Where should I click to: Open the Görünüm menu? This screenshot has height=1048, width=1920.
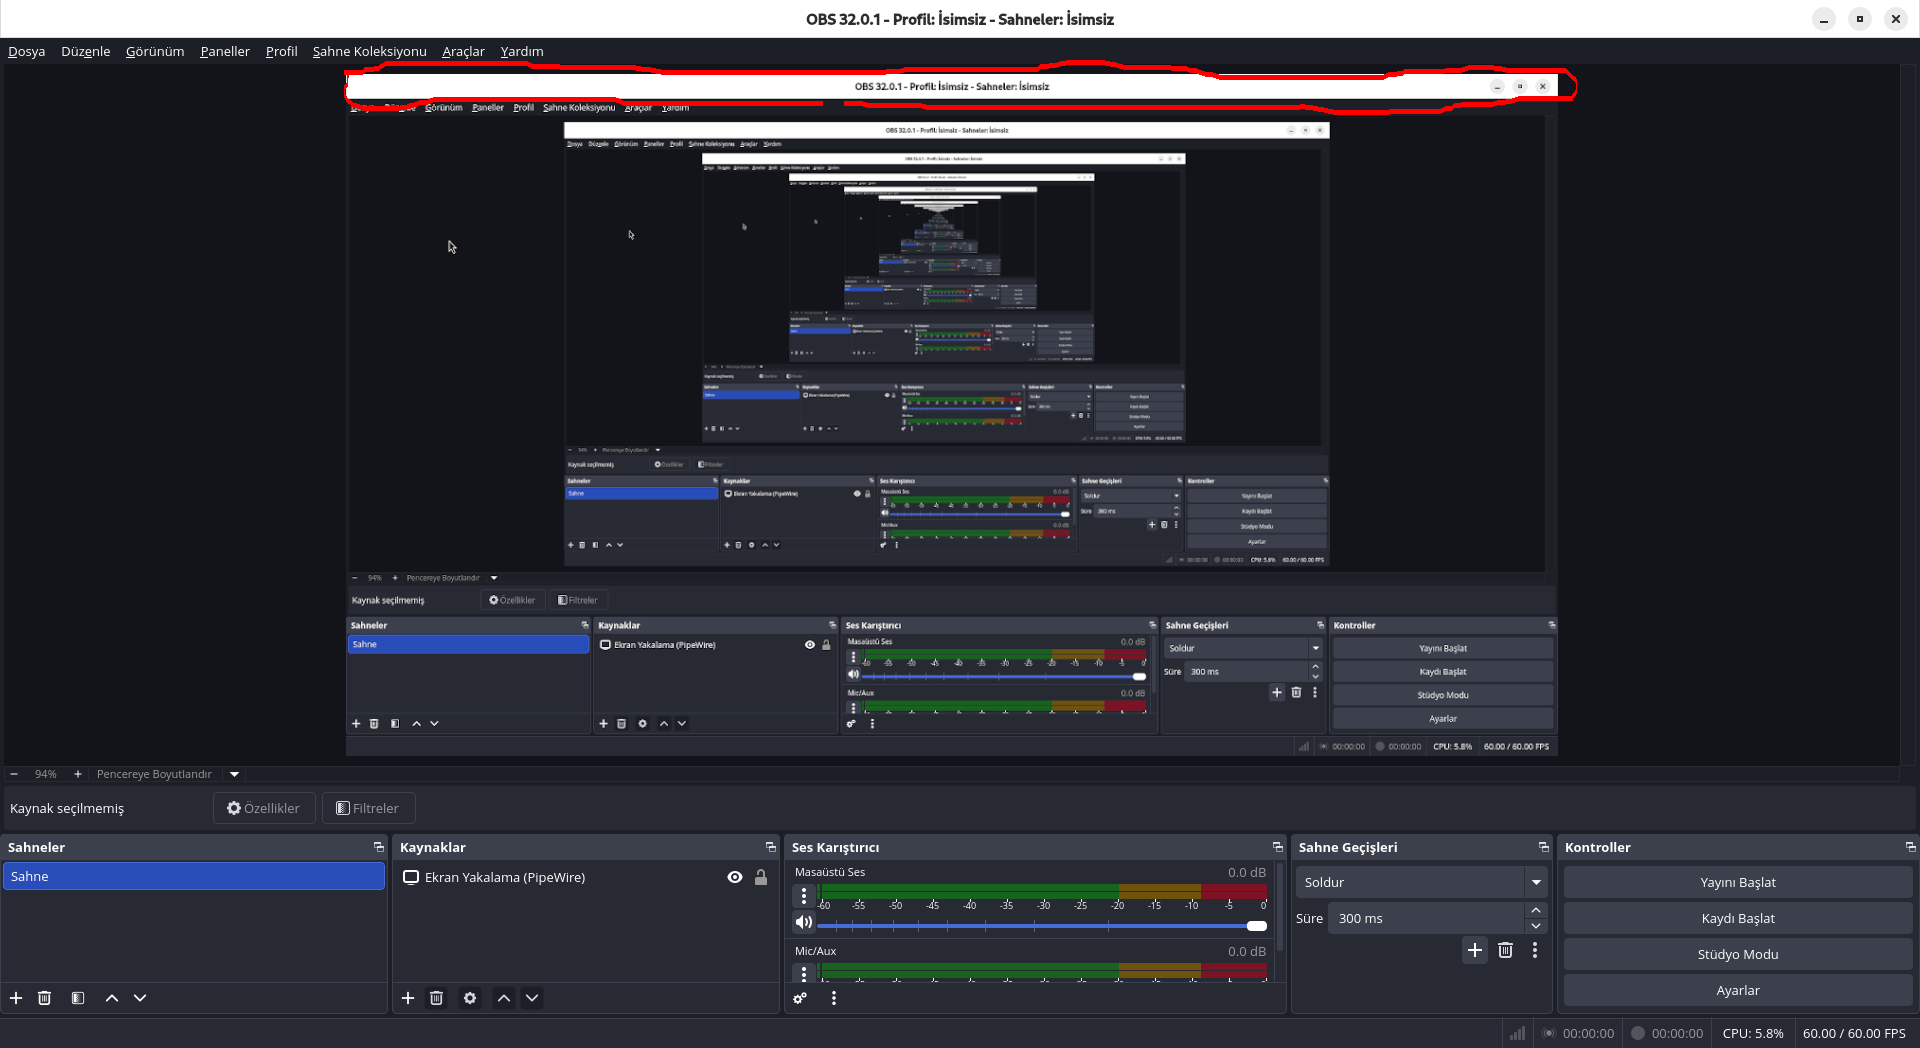click(155, 51)
